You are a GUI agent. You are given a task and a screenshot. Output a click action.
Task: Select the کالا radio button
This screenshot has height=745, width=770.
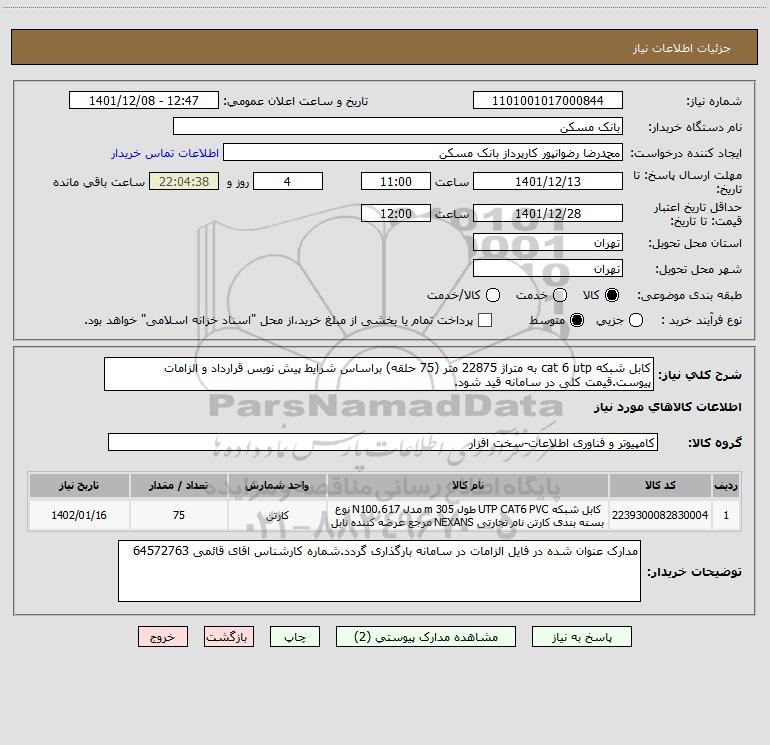click(612, 295)
